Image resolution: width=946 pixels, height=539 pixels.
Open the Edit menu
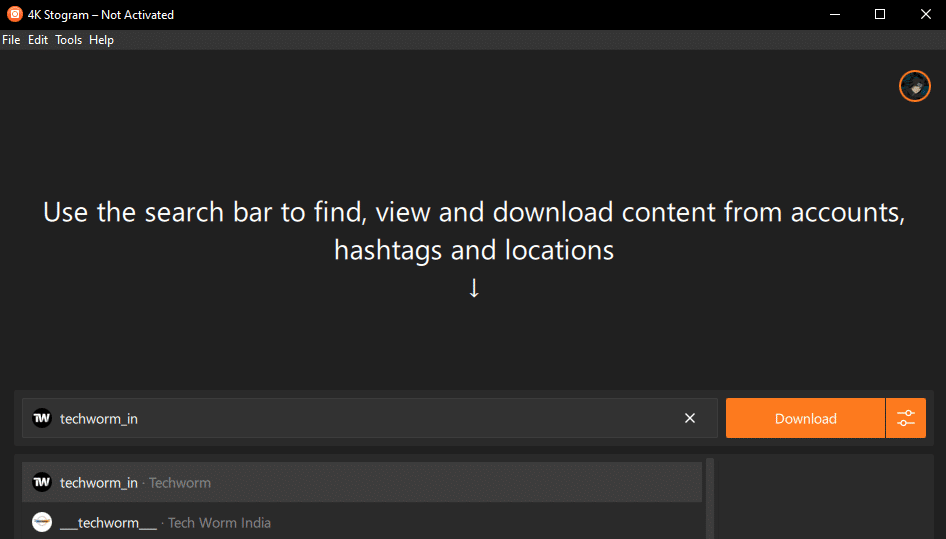pos(37,40)
